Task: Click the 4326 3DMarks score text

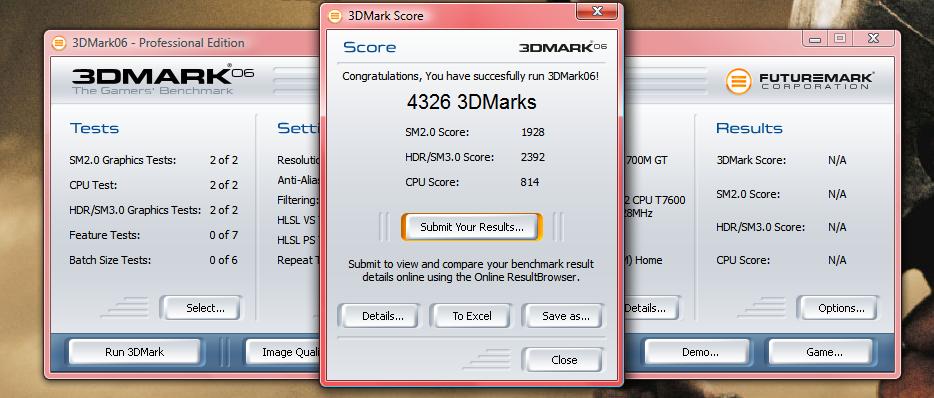Action: [x=471, y=102]
